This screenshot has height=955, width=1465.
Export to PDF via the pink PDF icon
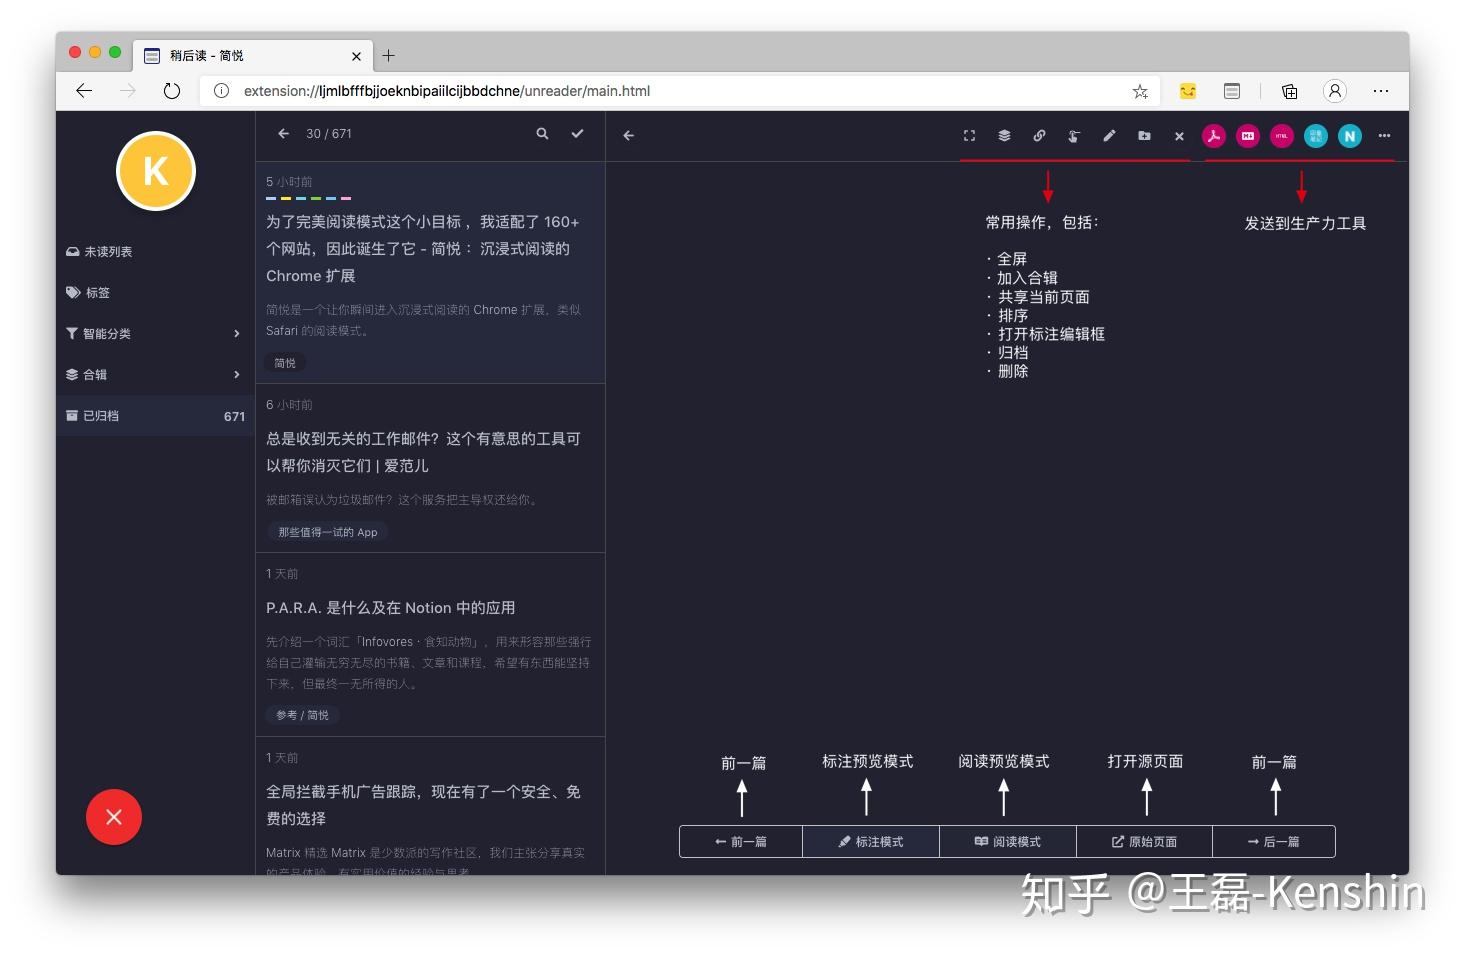click(1214, 136)
